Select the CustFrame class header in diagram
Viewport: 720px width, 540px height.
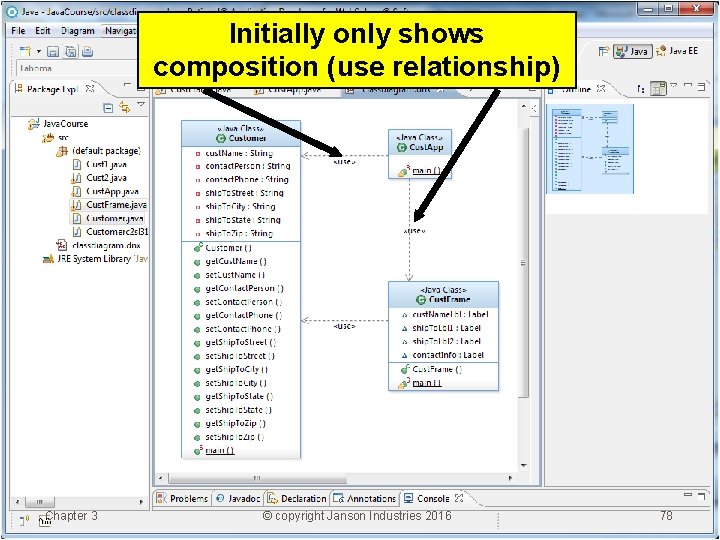pyautogui.click(x=444, y=295)
